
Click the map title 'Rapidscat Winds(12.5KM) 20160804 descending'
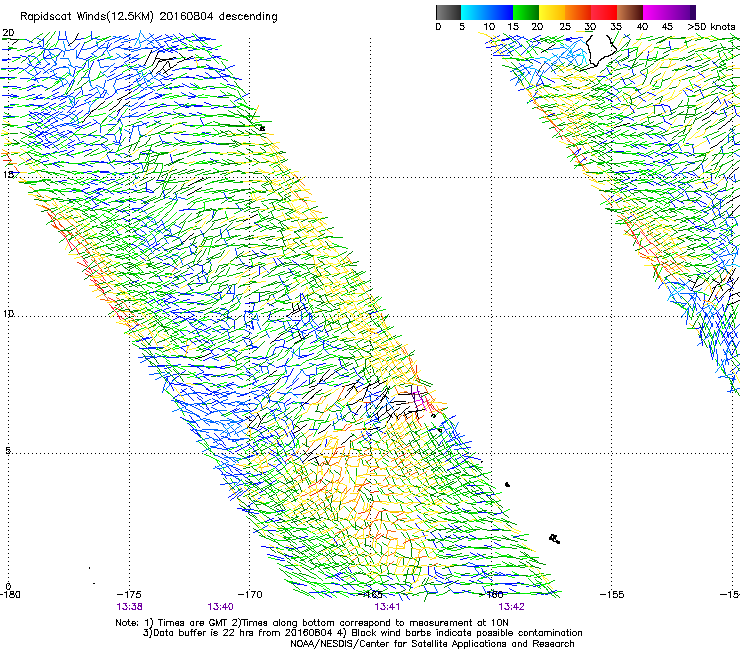click(149, 17)
